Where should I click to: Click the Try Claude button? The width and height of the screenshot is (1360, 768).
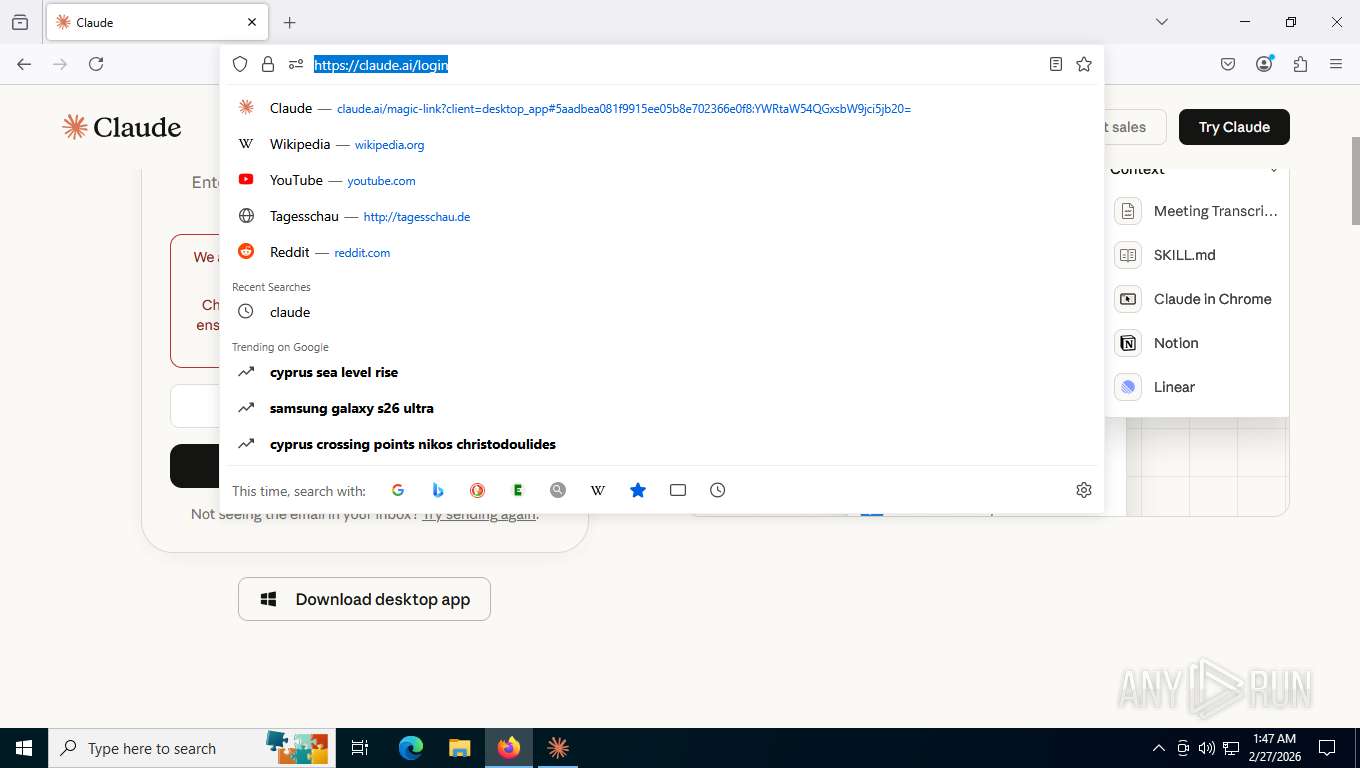tap(1234, 127)
